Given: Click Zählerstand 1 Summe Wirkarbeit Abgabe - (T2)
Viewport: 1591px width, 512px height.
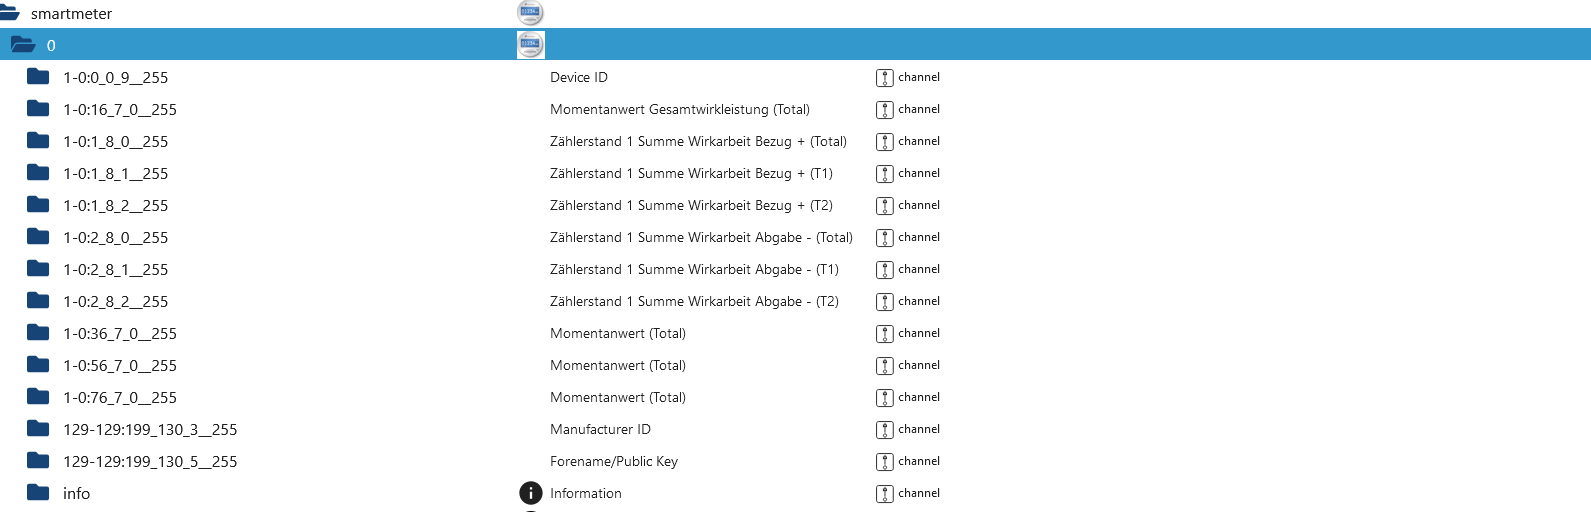Looking at the screenshot, I should pyautogui.click(x=694, y=301).
